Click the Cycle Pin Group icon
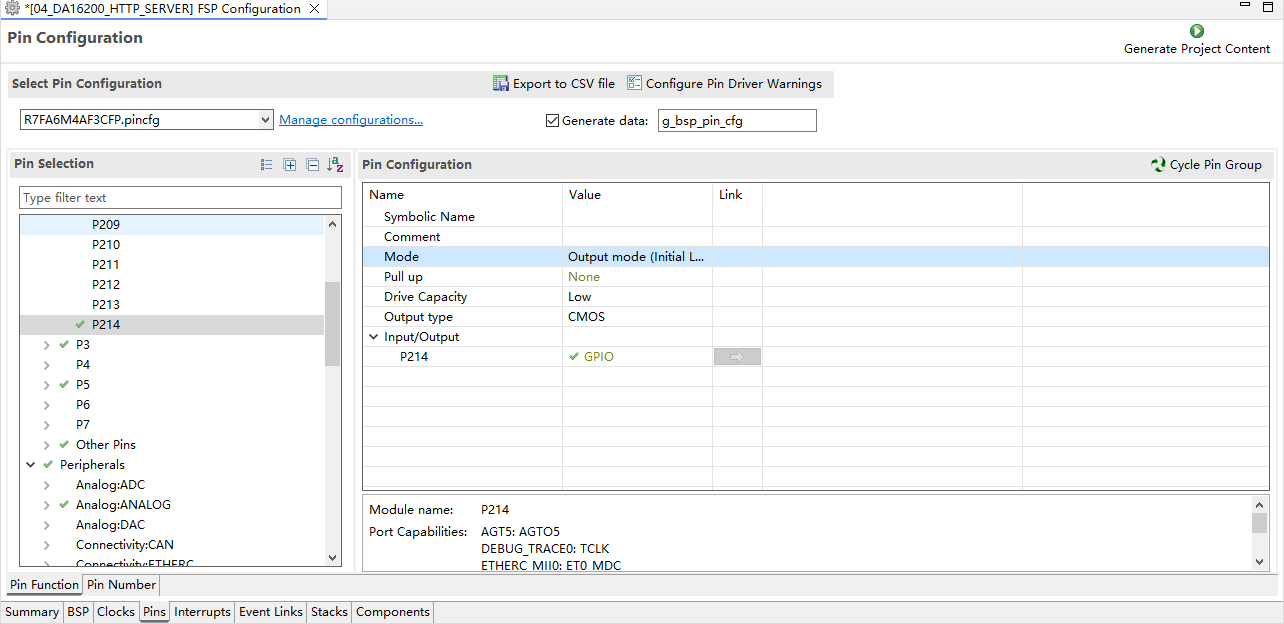Viewport: 1284px width, 624px height. 1158,165
